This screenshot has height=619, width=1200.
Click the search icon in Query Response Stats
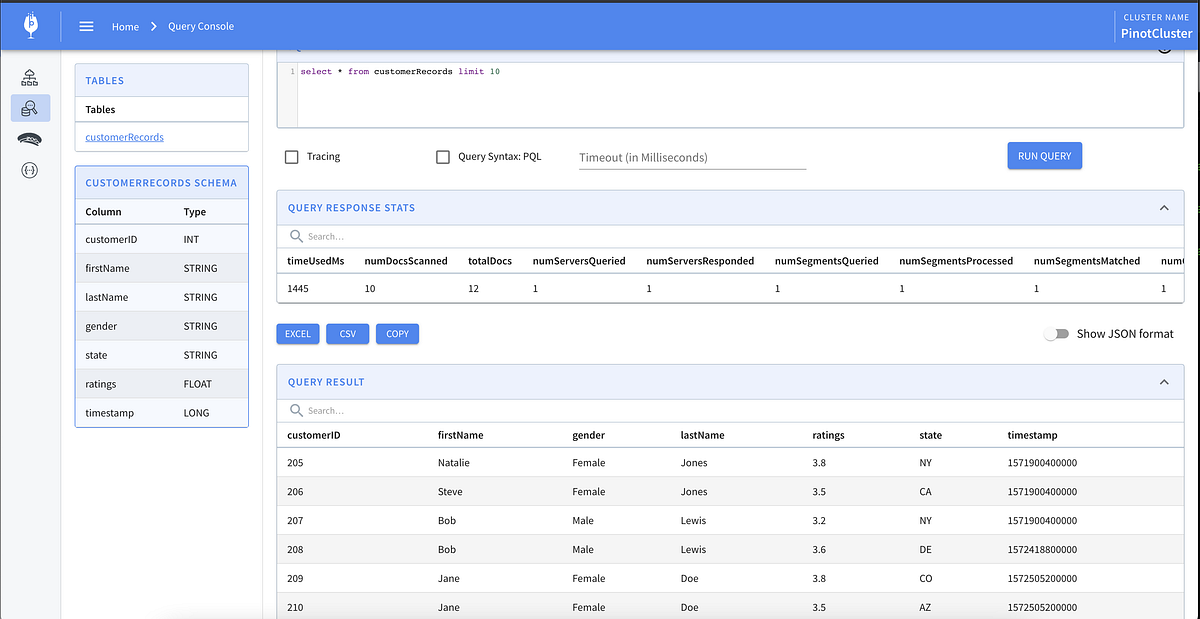coord(296,237)
